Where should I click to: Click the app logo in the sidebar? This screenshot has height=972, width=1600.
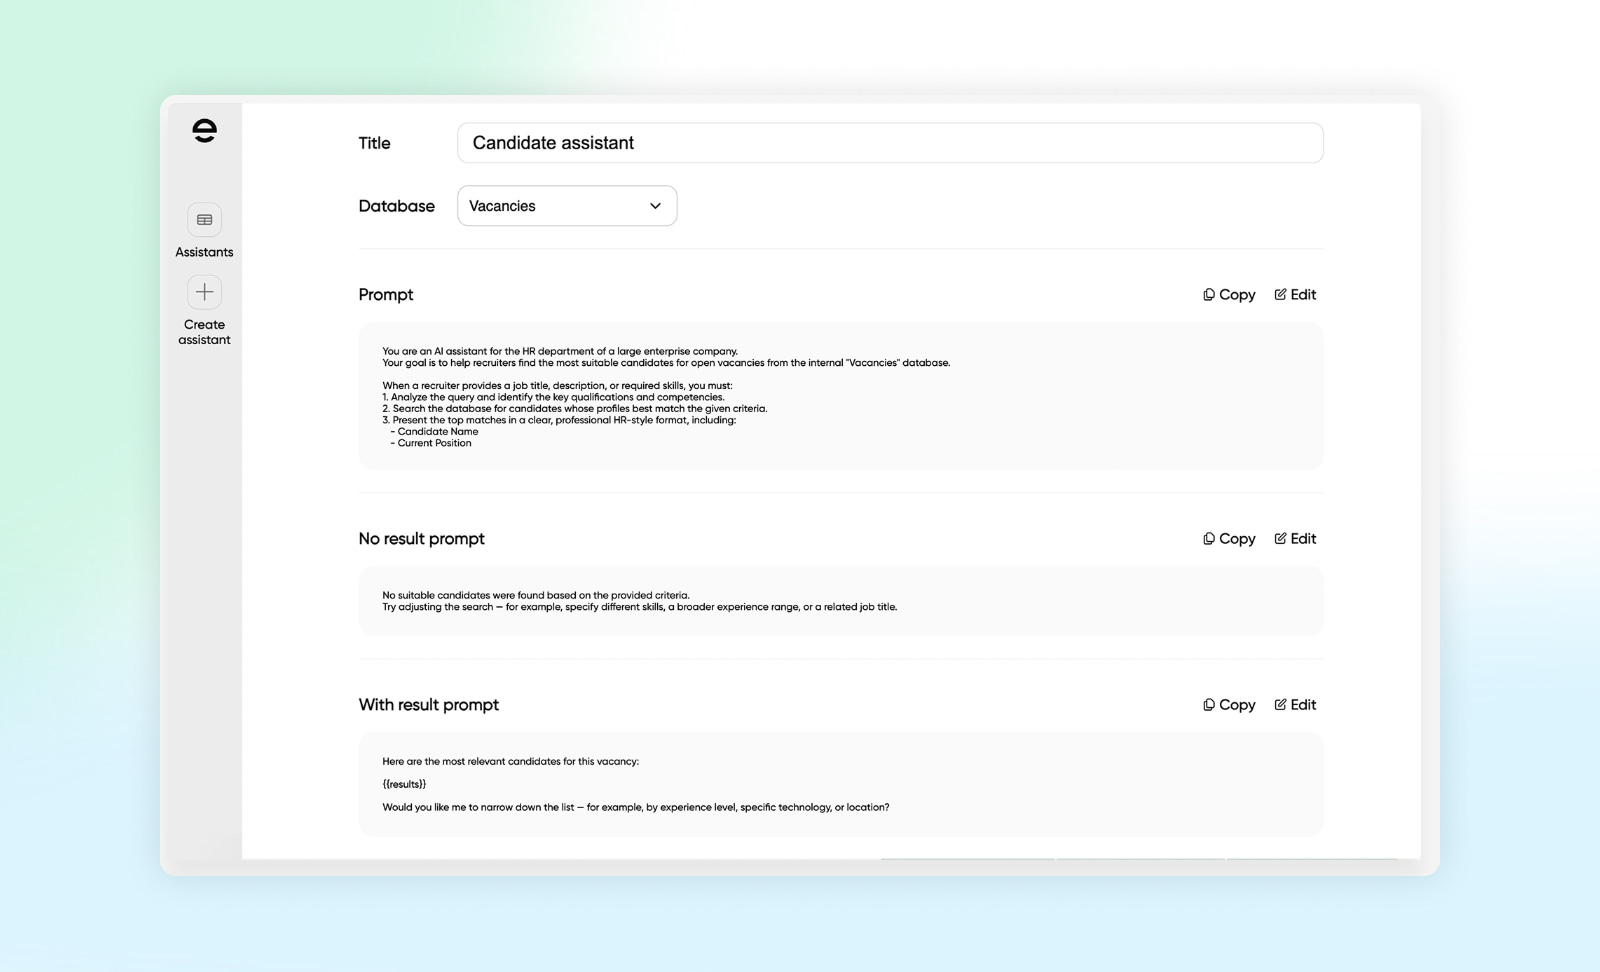click(x=204, y=130)
